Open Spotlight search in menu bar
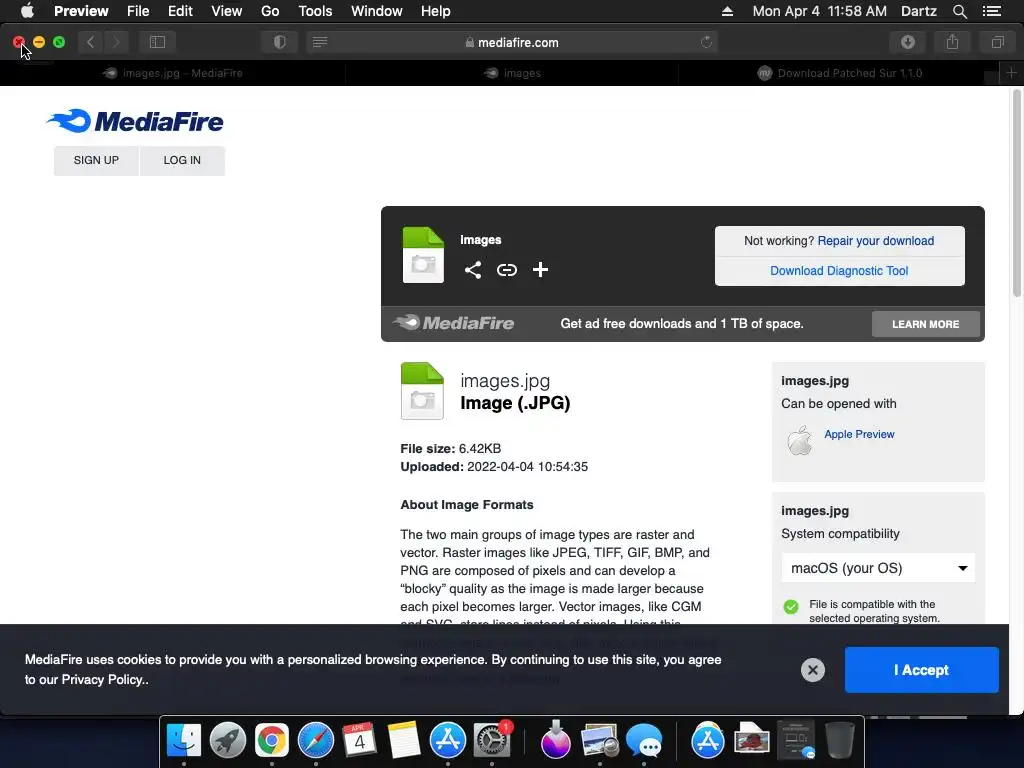This screenshot has width=1024, height=768. [959, 11]
